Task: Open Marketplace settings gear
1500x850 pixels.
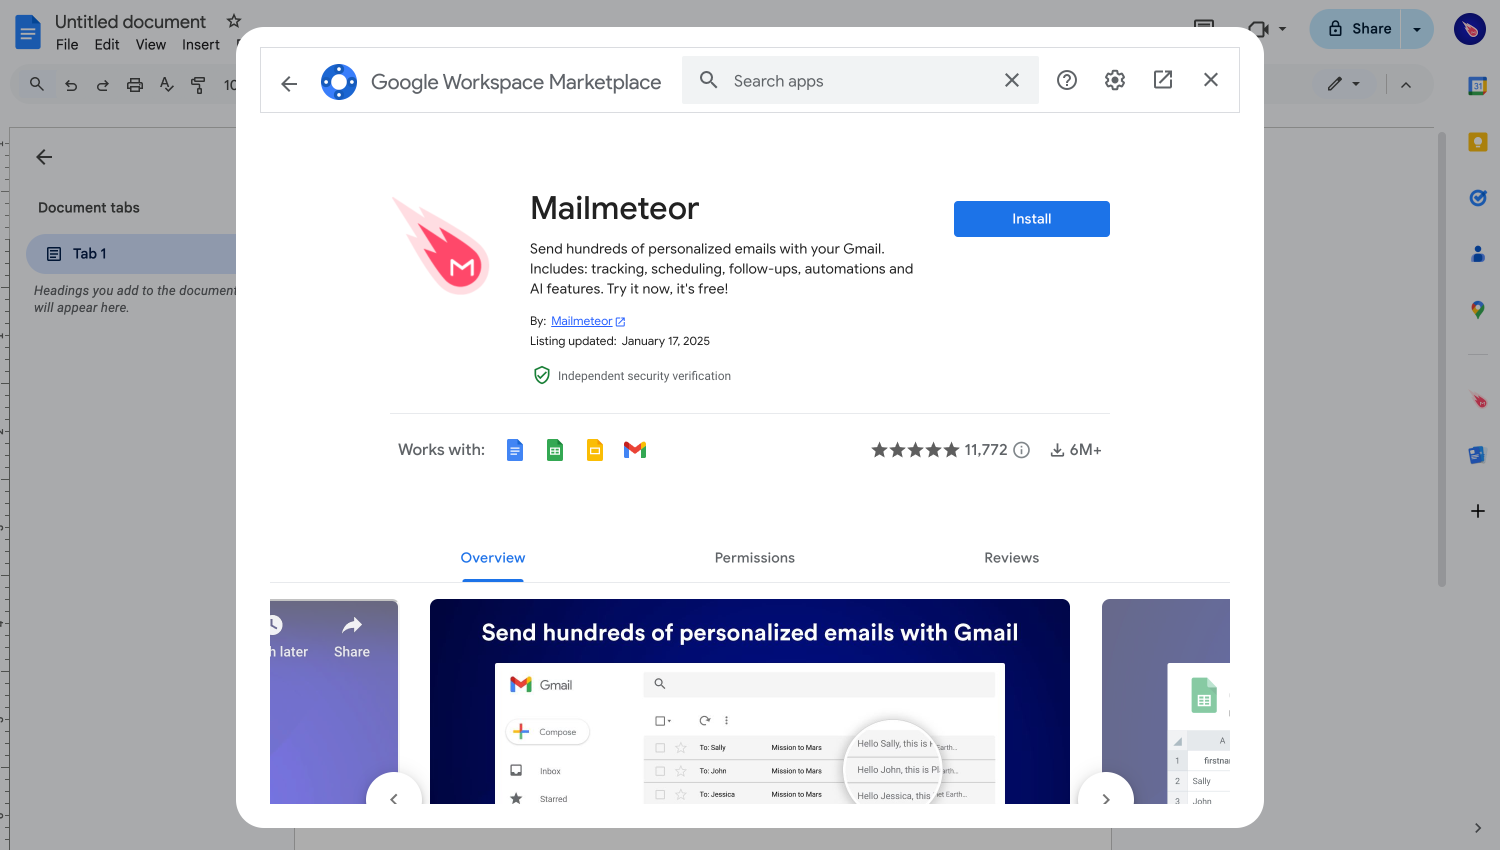Action: [x=1115, y=80]
